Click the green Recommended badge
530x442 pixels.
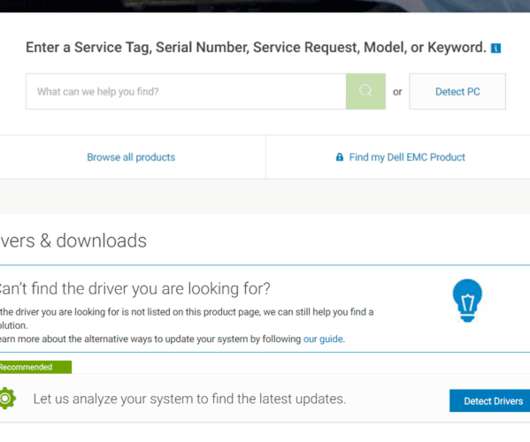35,367
